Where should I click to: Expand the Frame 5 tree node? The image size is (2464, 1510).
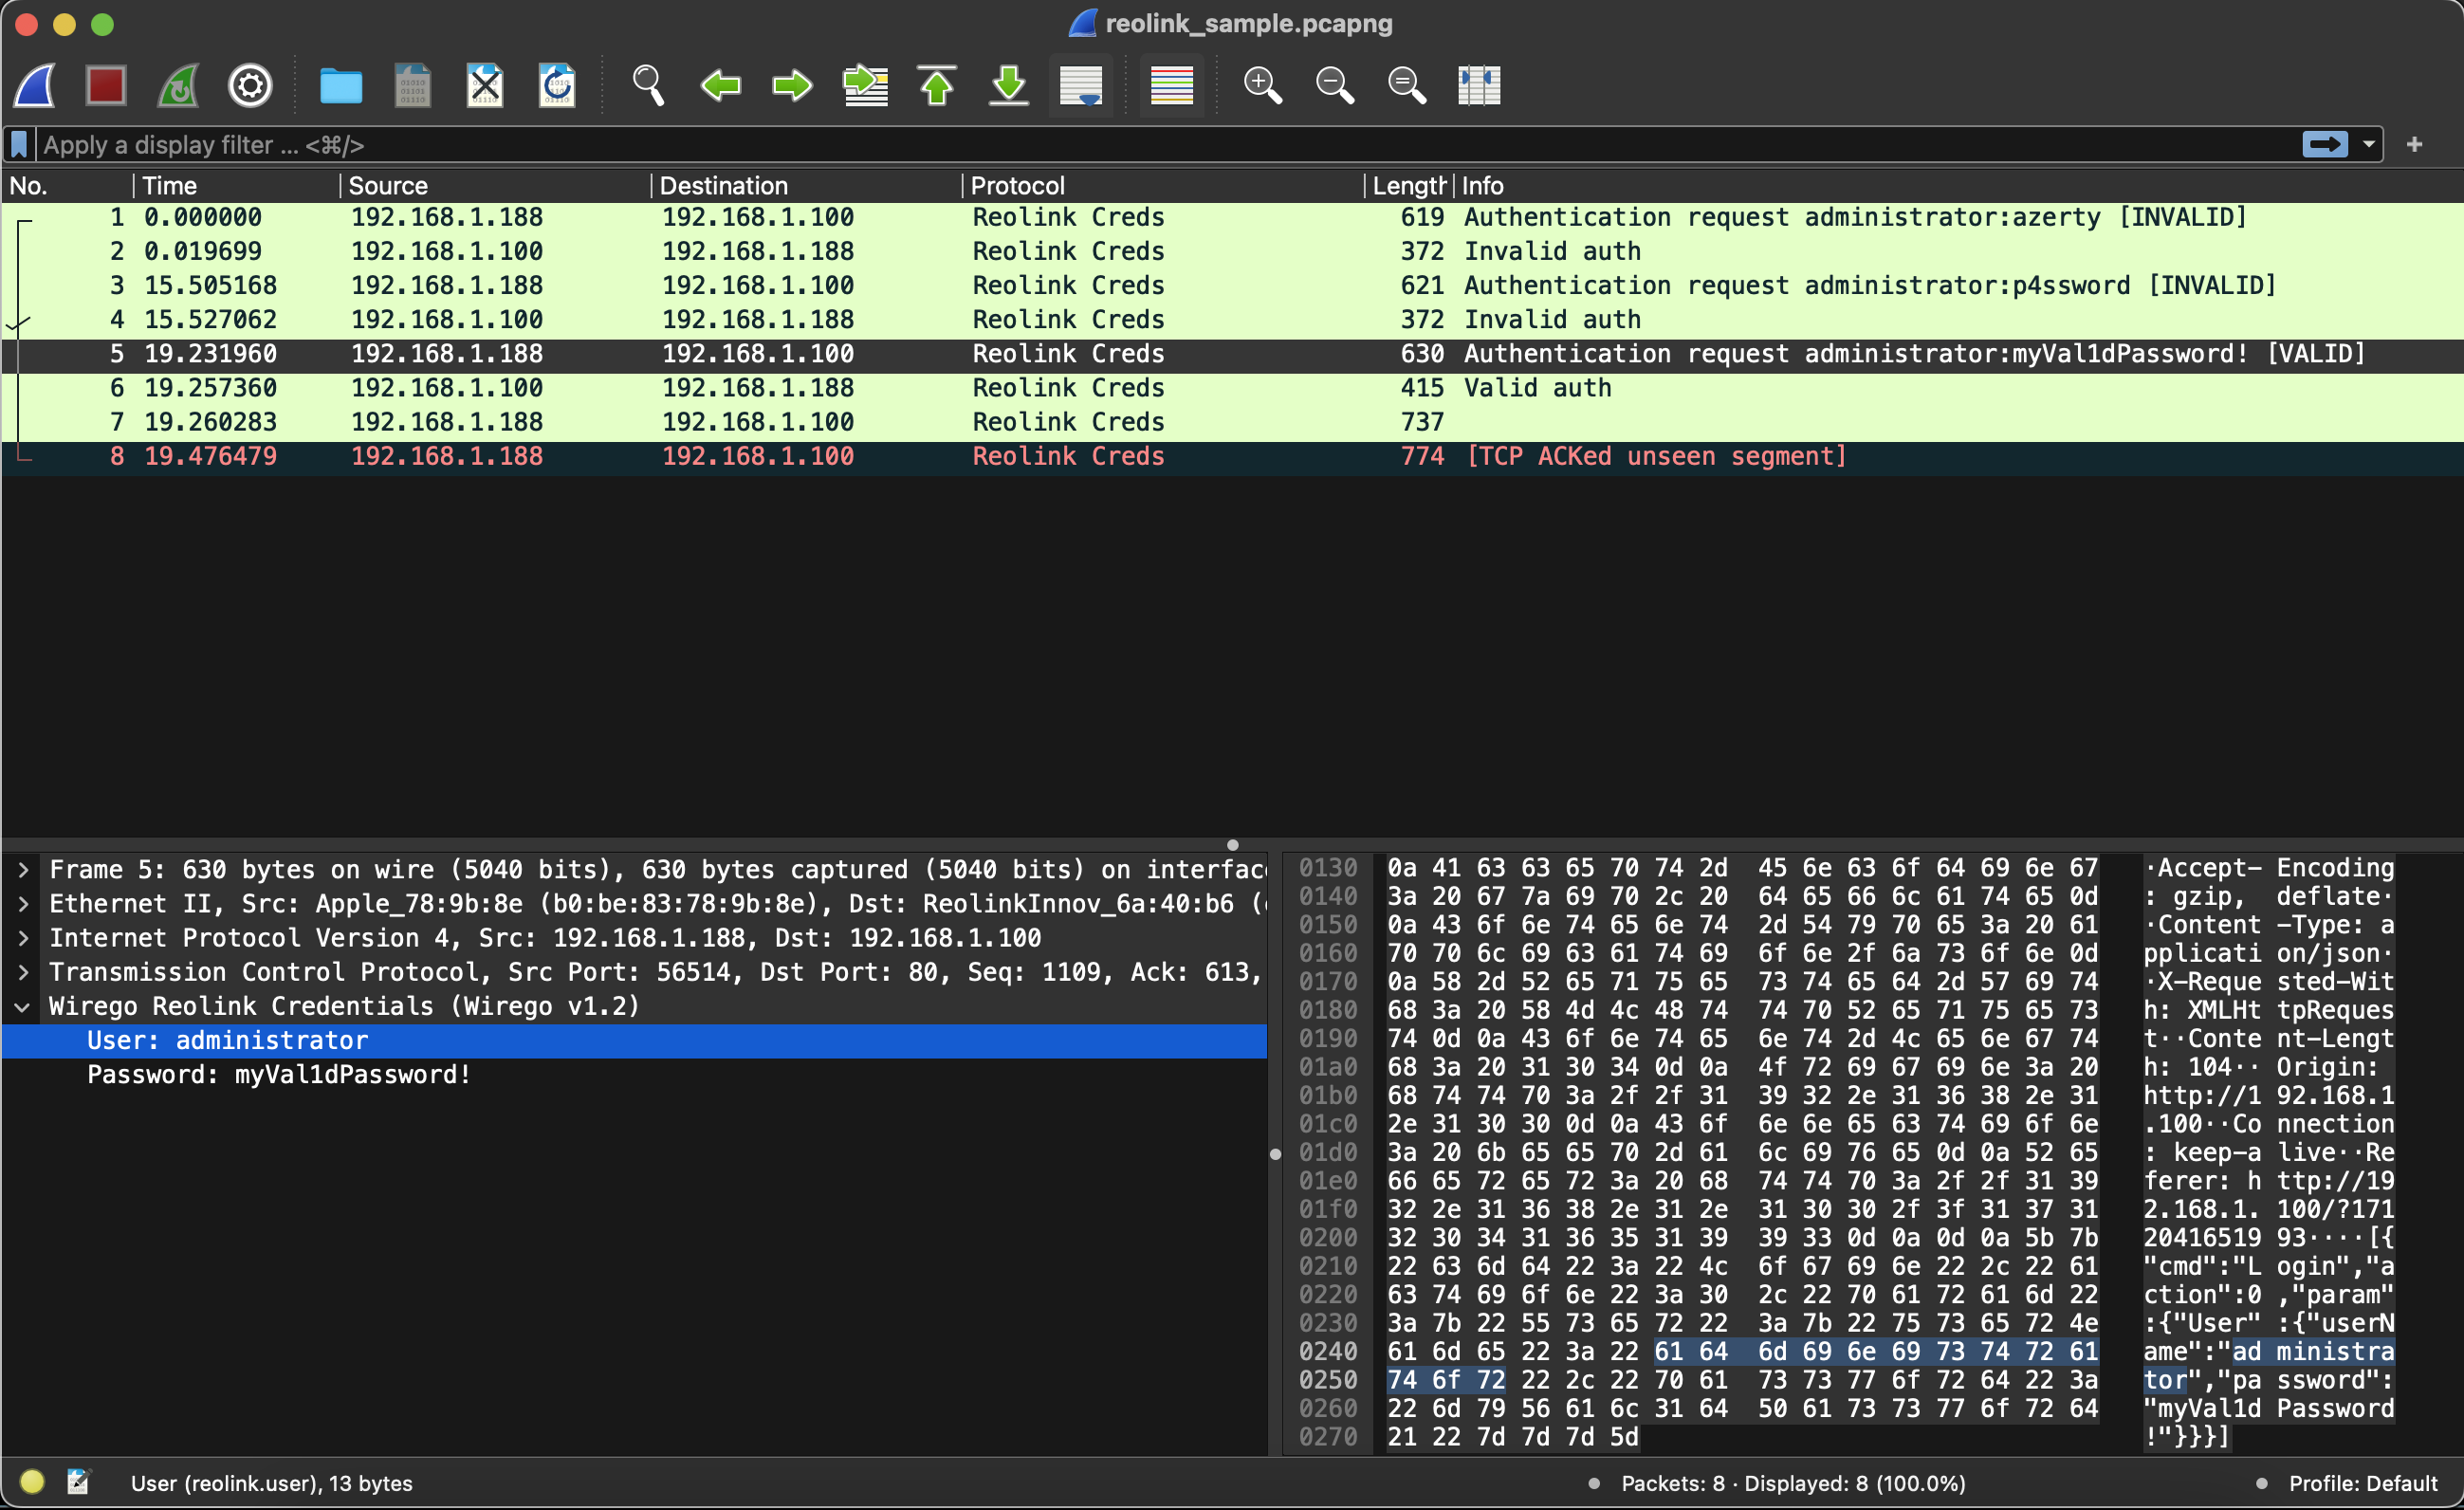22,870
